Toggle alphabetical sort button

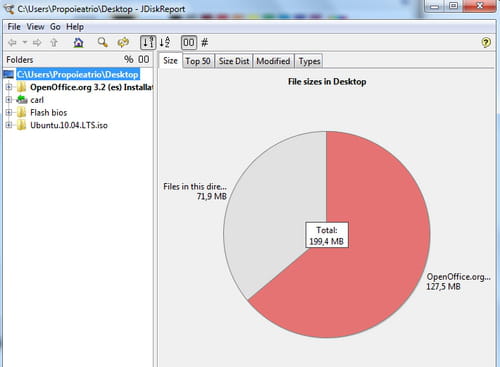[165, 42]
